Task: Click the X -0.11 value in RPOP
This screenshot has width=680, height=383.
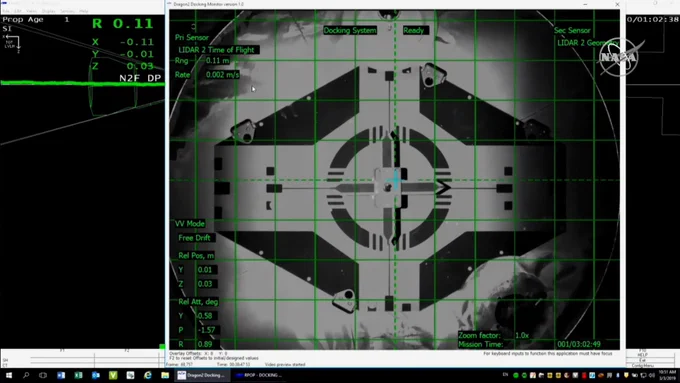Action: 136,42
